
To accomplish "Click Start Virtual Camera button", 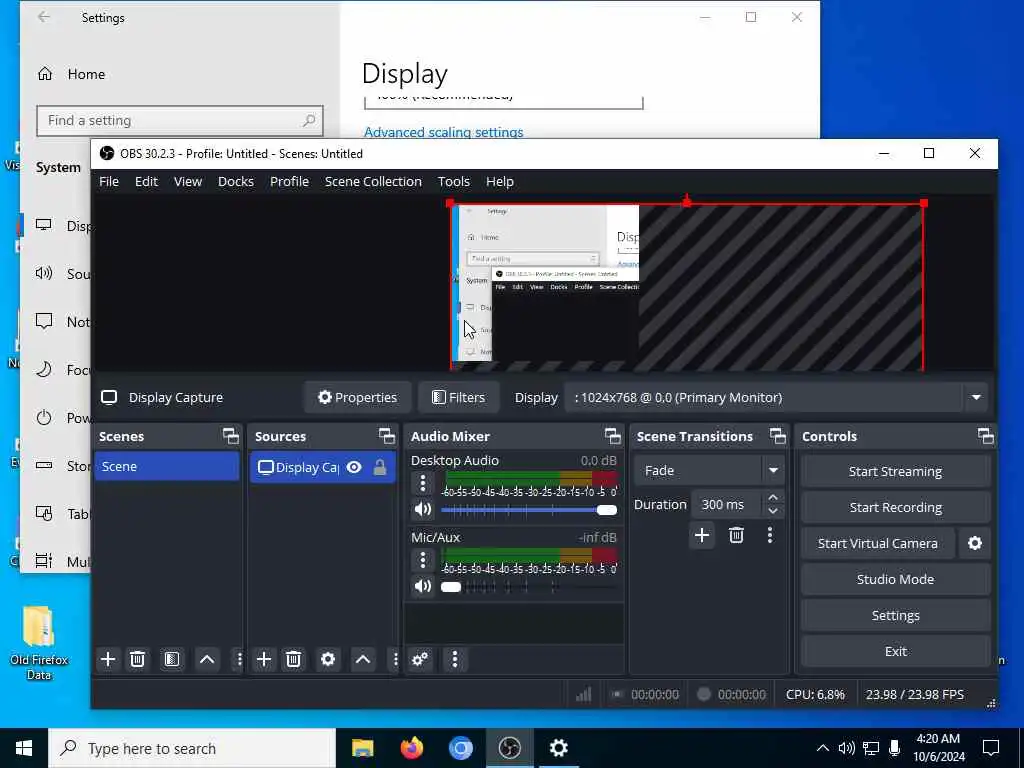I will point(878,543).
